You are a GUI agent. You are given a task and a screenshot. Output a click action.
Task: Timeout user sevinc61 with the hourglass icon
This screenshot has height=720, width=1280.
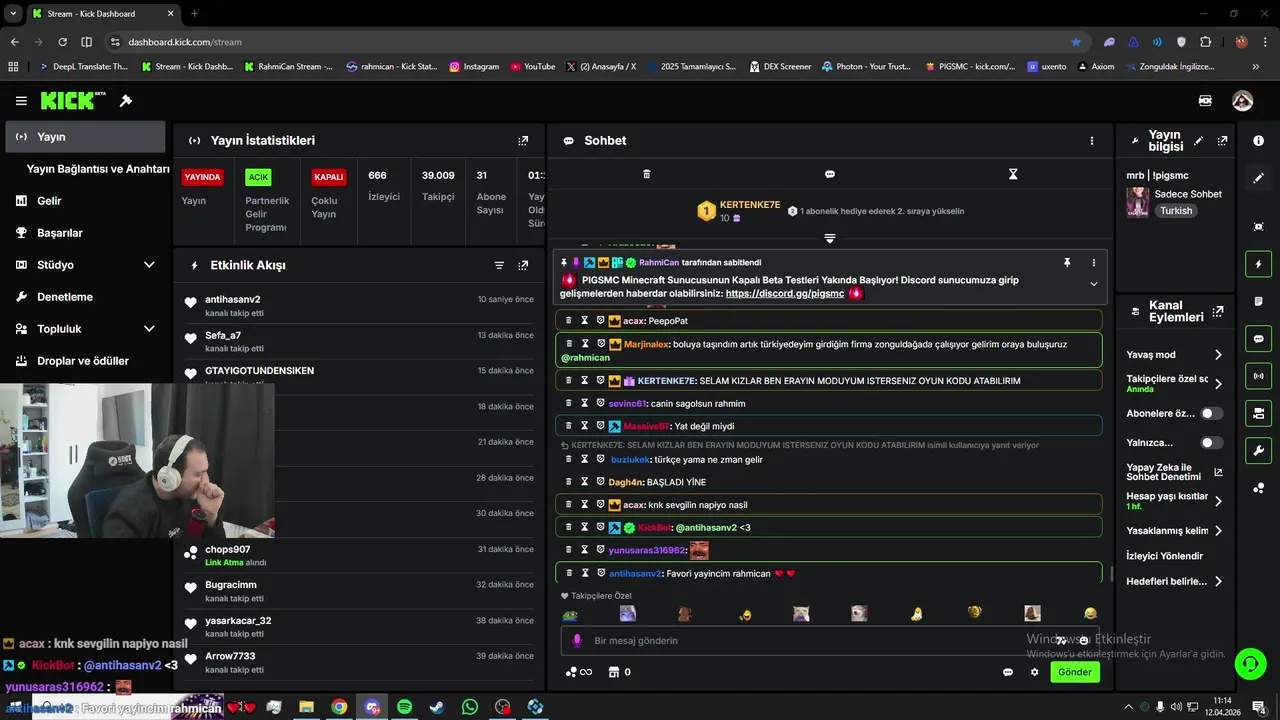pos(585,403)
